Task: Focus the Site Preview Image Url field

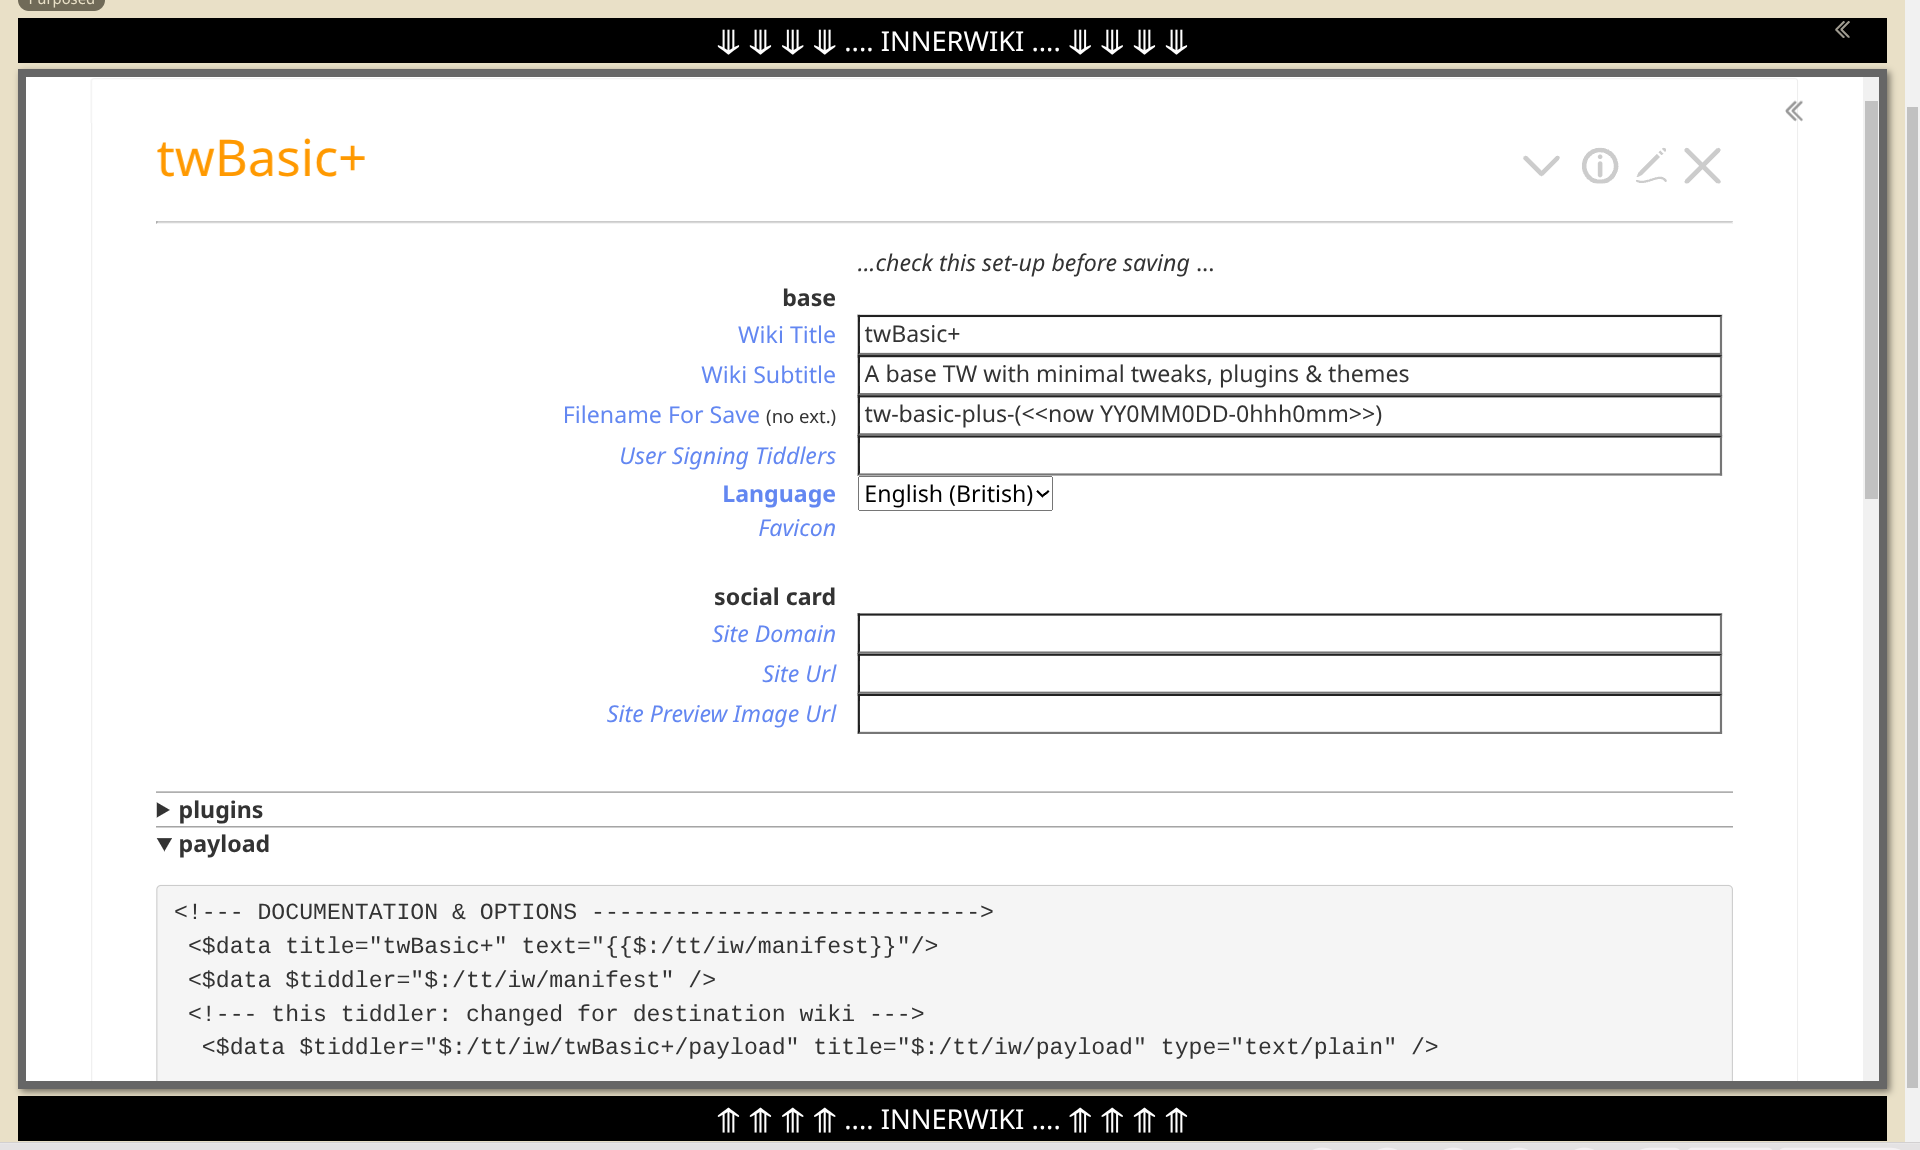Action: point(1289,714)
